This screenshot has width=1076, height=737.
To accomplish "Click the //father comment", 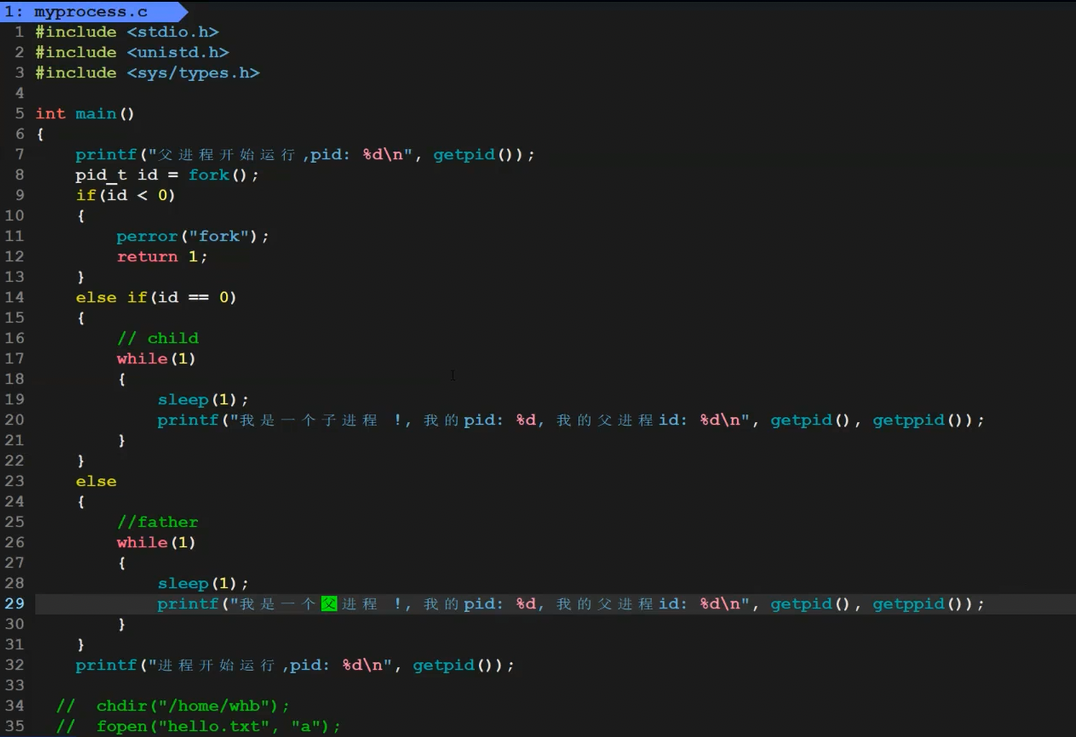I will [157, 522].
